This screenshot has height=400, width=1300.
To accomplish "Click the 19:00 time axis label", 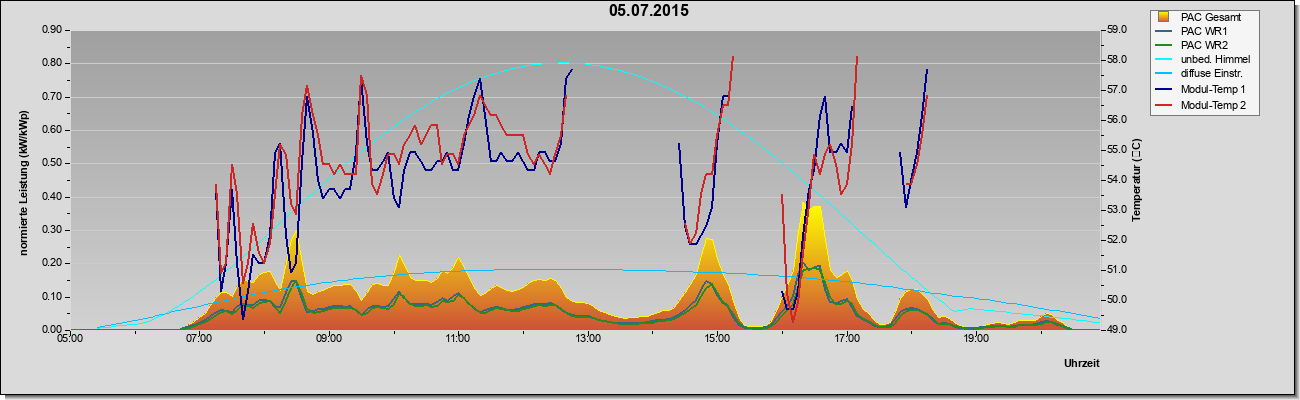I will [x=976, y=340].
